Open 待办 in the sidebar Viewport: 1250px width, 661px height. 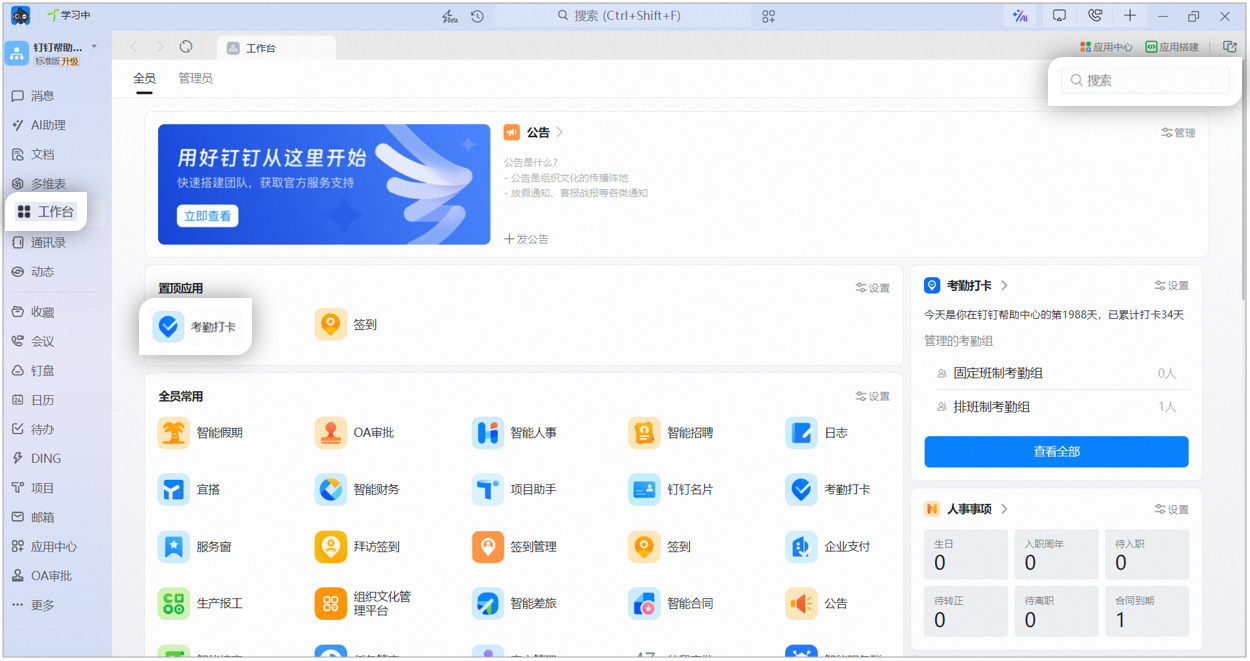[33, 429]
